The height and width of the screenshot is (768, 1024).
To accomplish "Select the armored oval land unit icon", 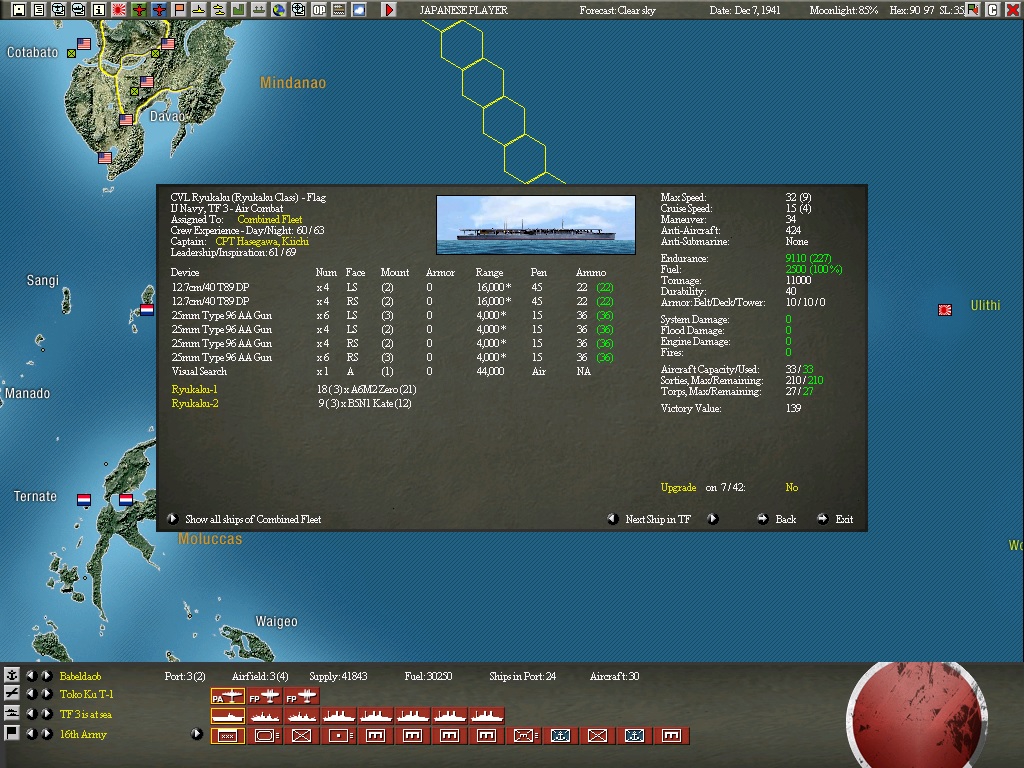I will (264, 736).
